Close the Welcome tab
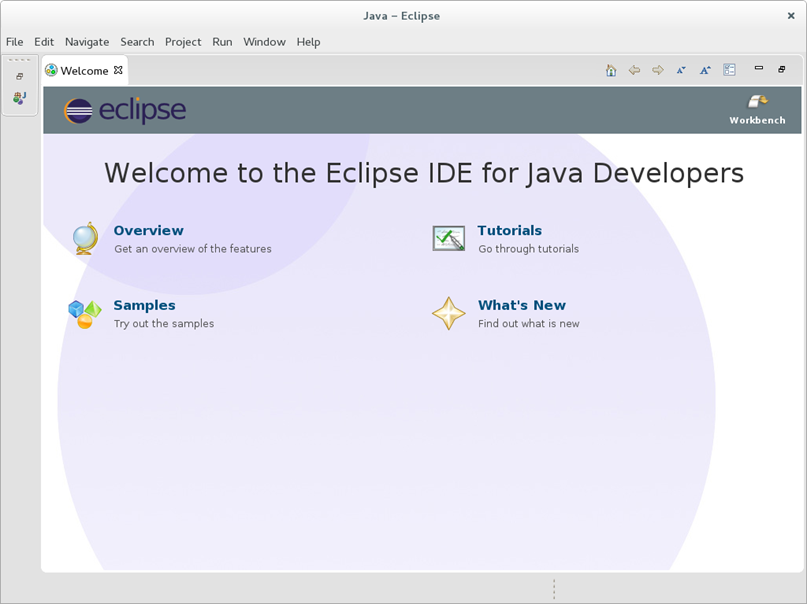Viewport: 807px width, 604px height. [x=118, y=70]
